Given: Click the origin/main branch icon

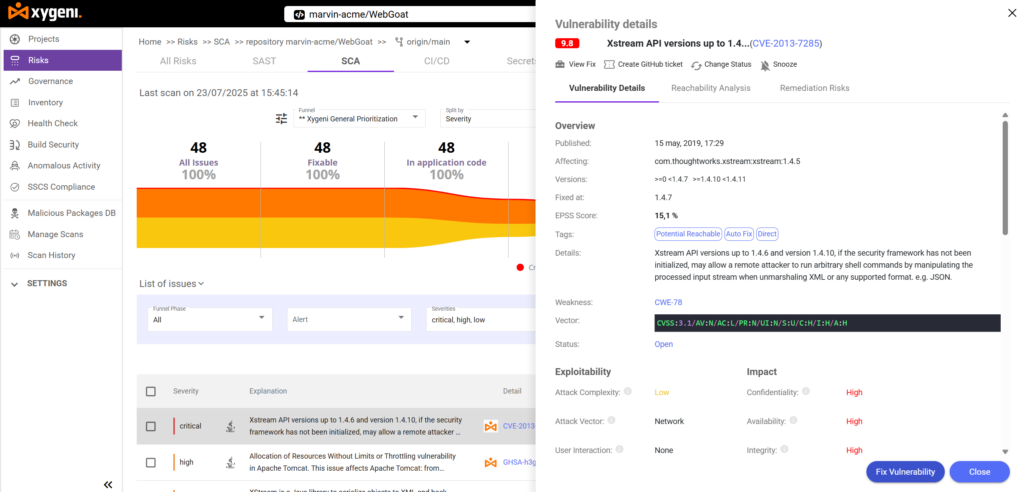Looking at the screenshot, I should 400,42.
